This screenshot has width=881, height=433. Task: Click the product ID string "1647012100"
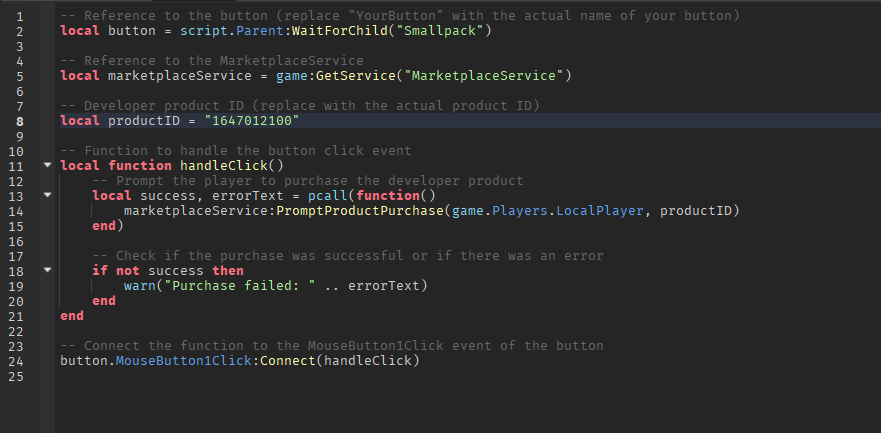252,121
